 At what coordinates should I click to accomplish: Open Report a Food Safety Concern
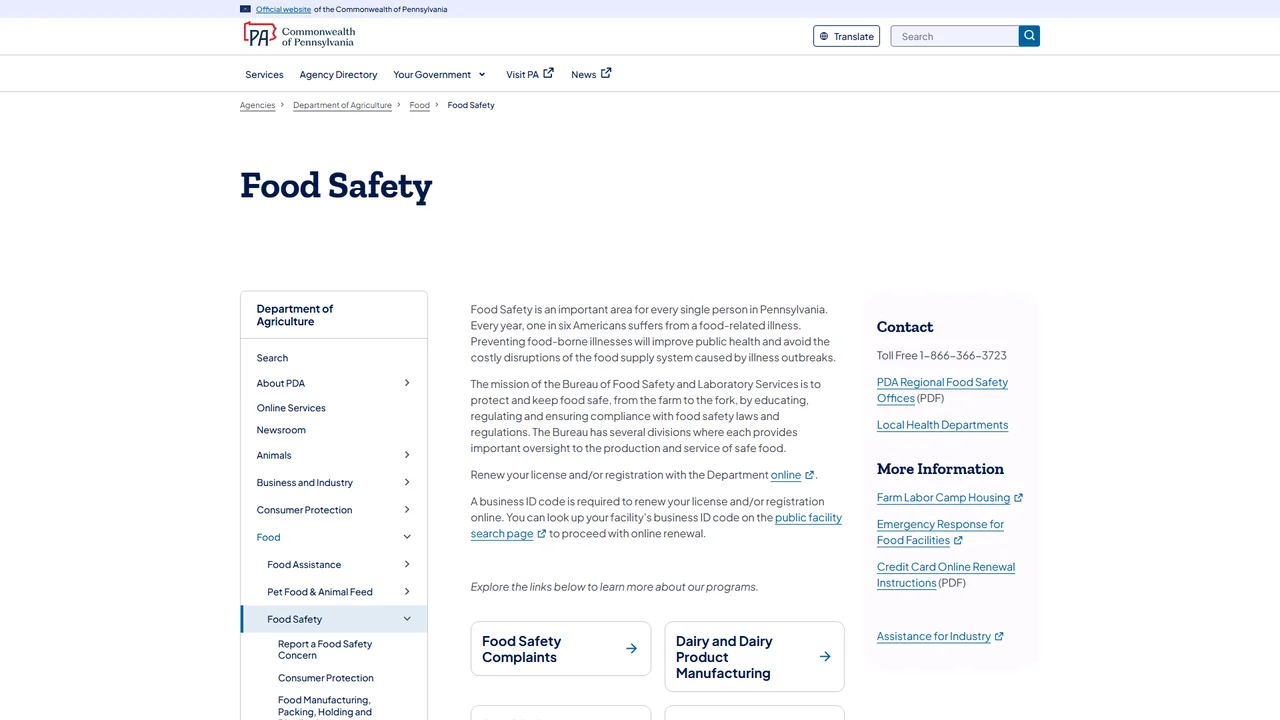click(325, 650)
